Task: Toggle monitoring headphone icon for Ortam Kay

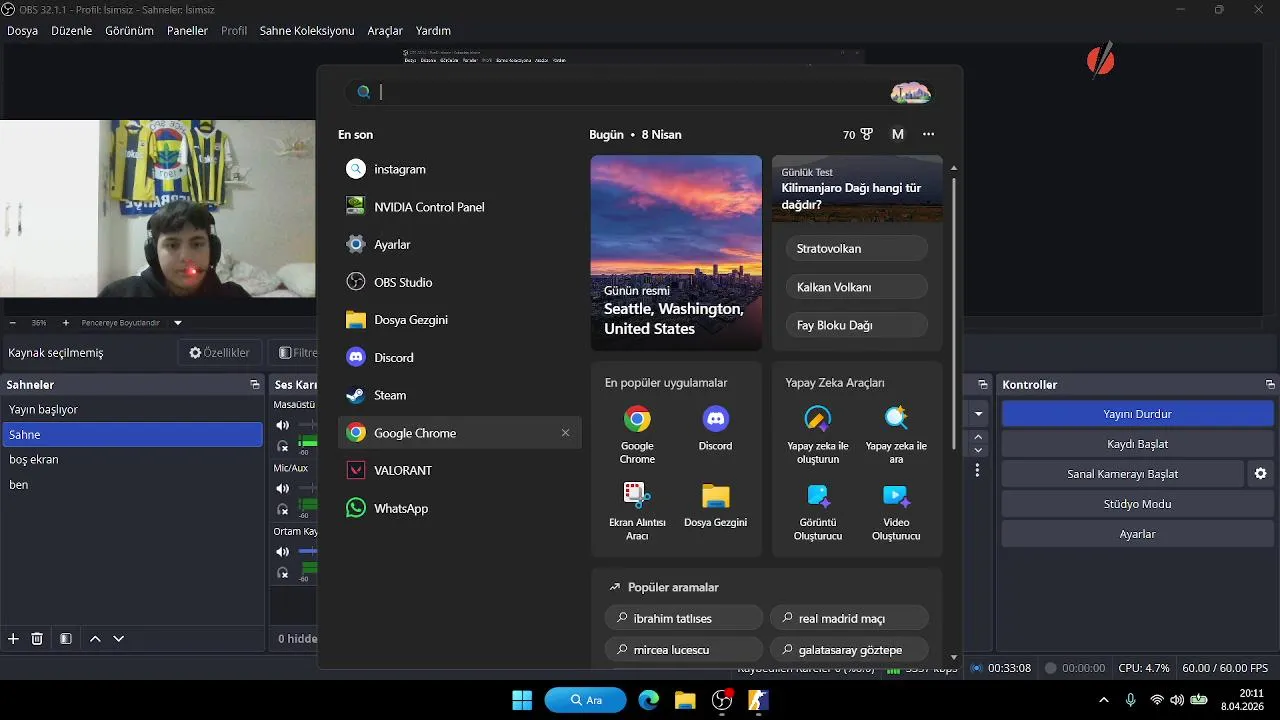Action: pyautogui.click(x=283, y=573)
